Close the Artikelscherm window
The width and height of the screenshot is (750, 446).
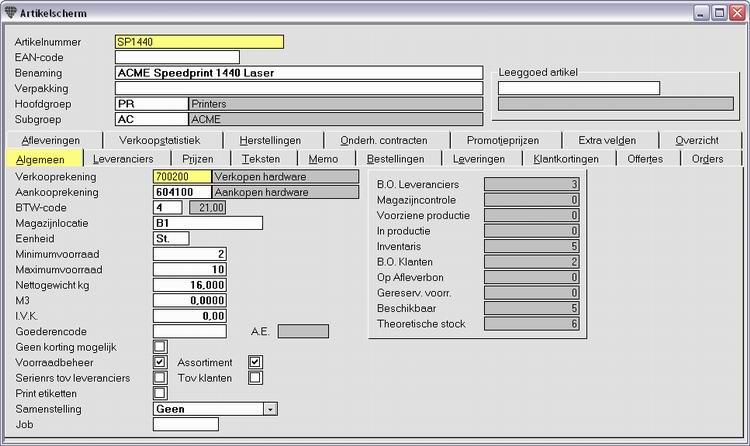tap(737, 12)
